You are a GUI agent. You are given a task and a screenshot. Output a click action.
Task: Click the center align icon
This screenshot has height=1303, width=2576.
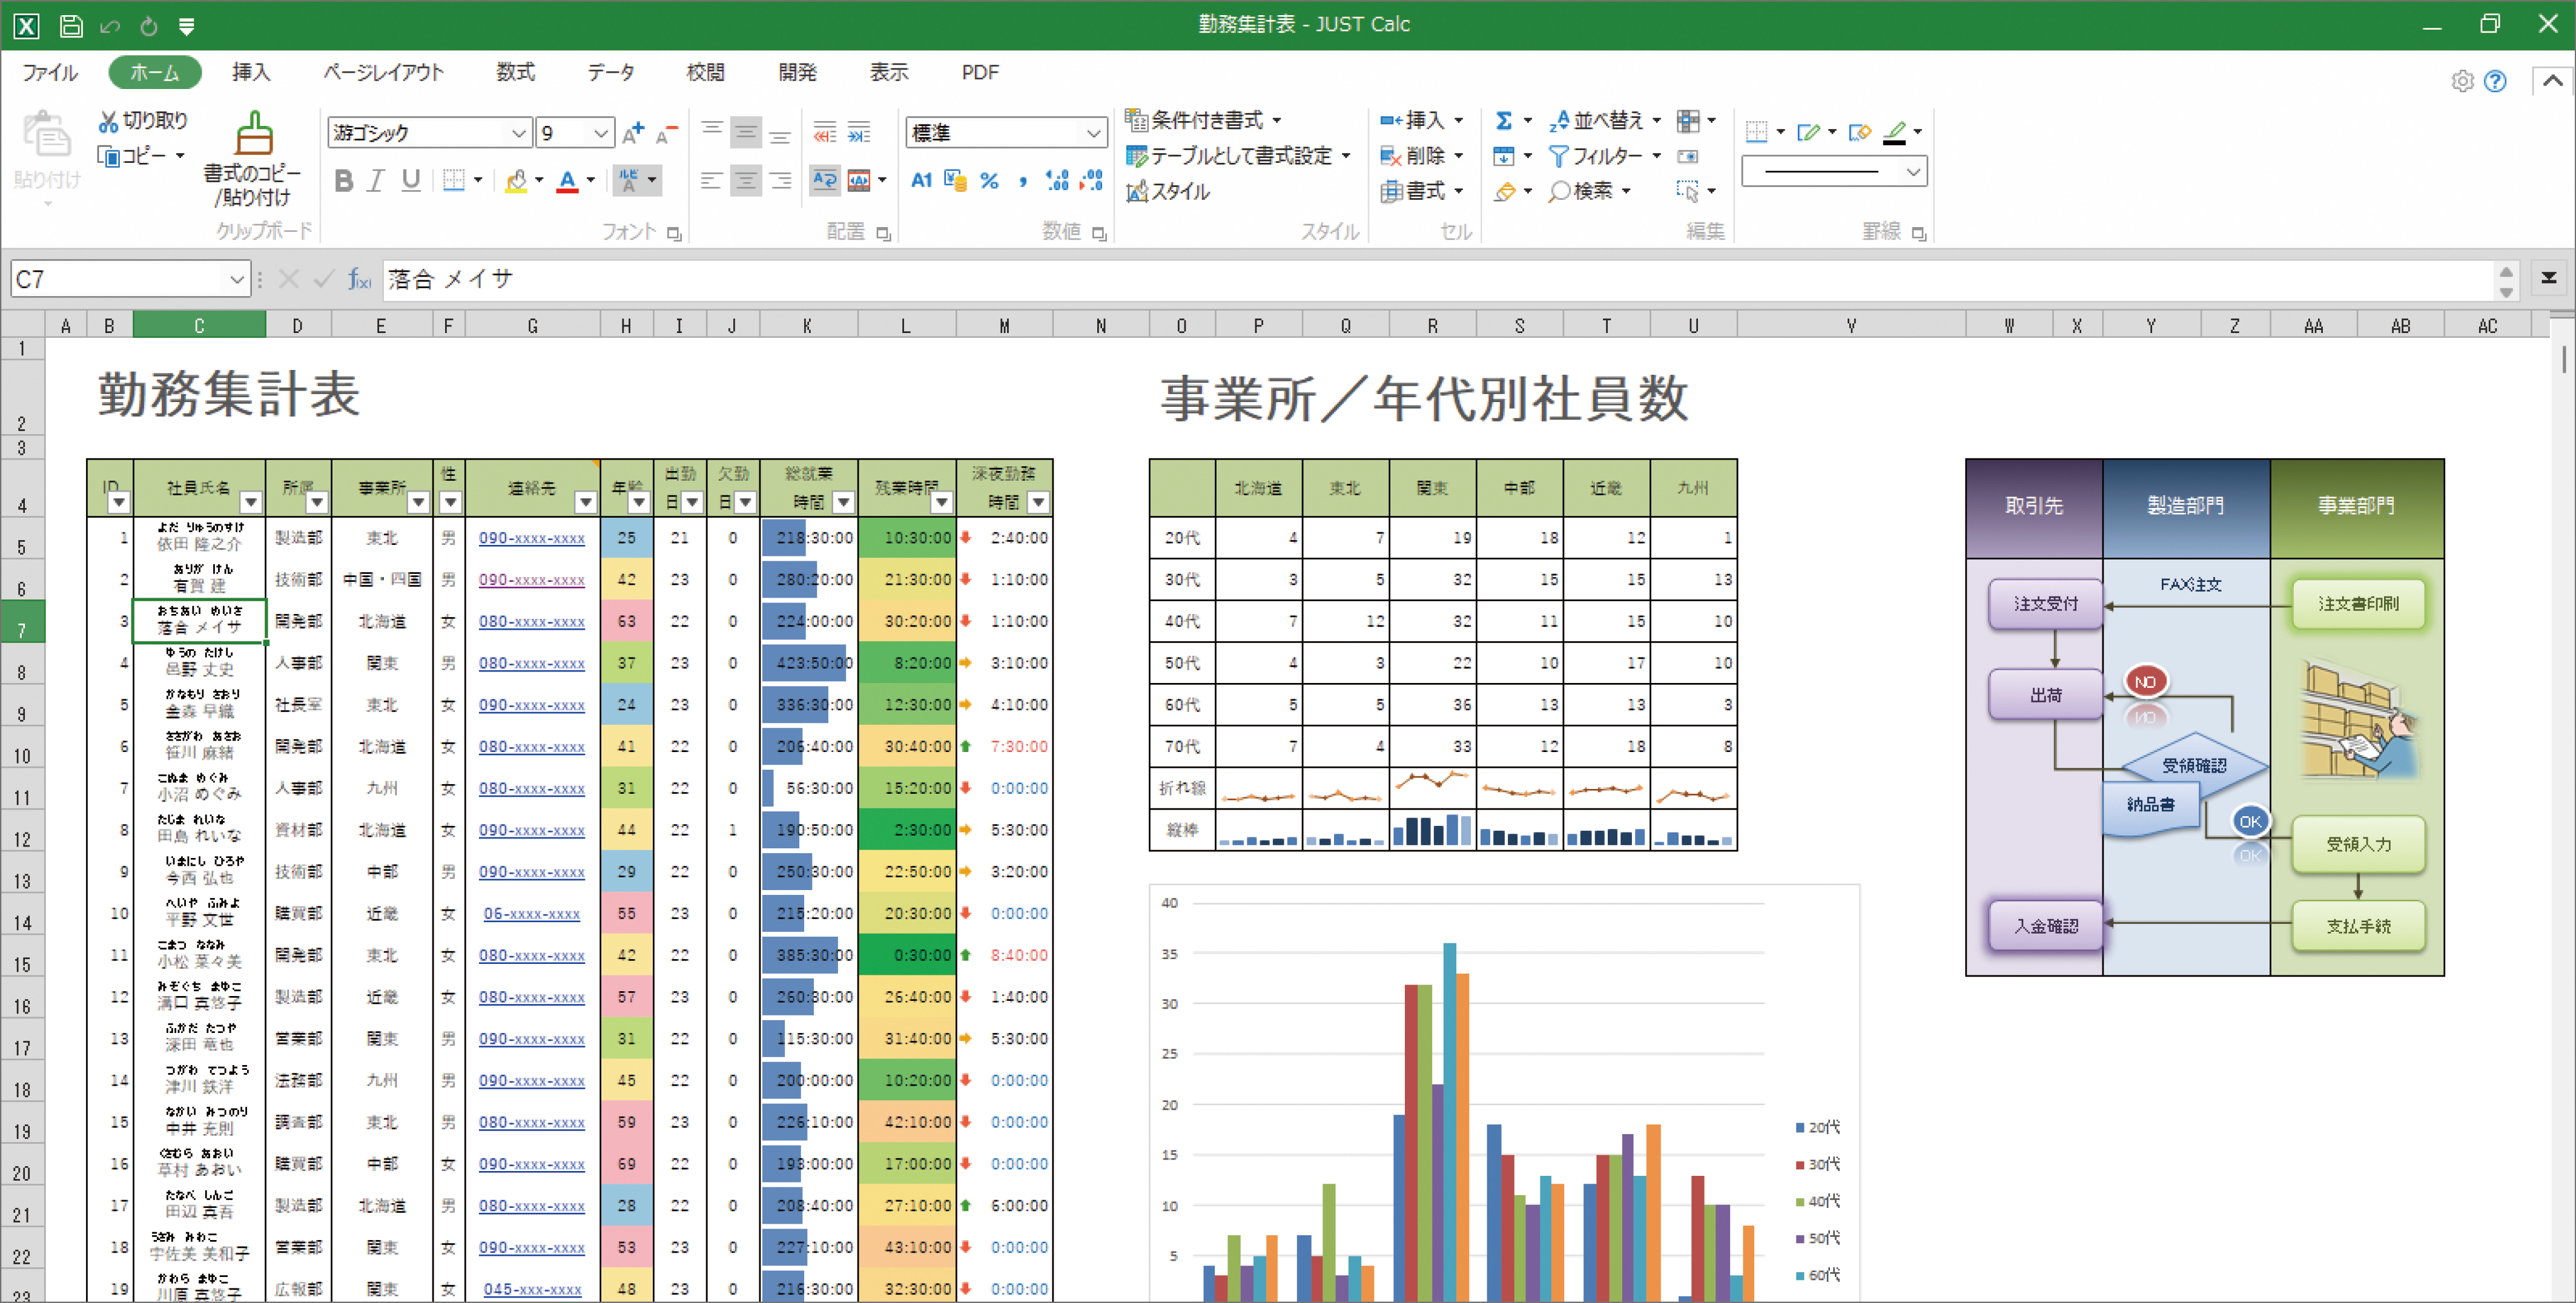tap(746, 181)
